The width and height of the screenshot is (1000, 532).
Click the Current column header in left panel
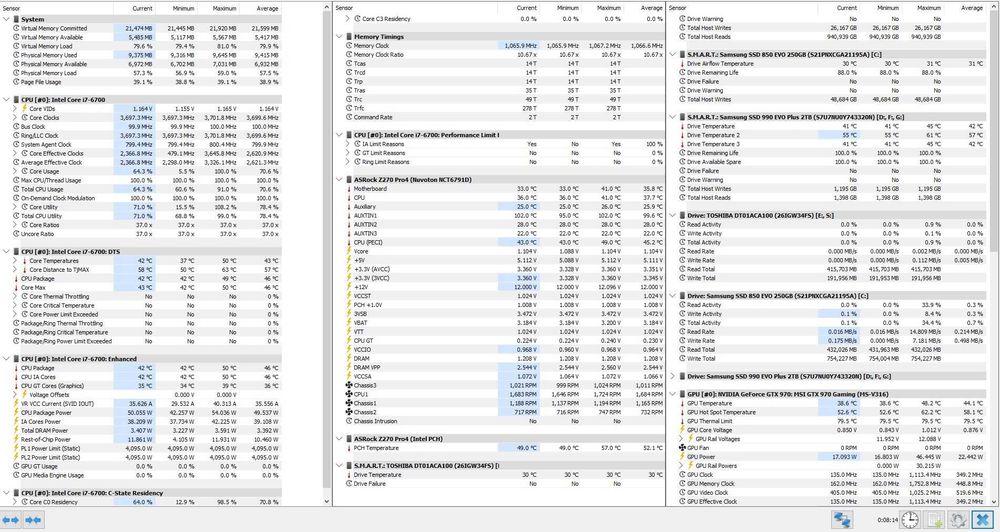coord(135,8)
